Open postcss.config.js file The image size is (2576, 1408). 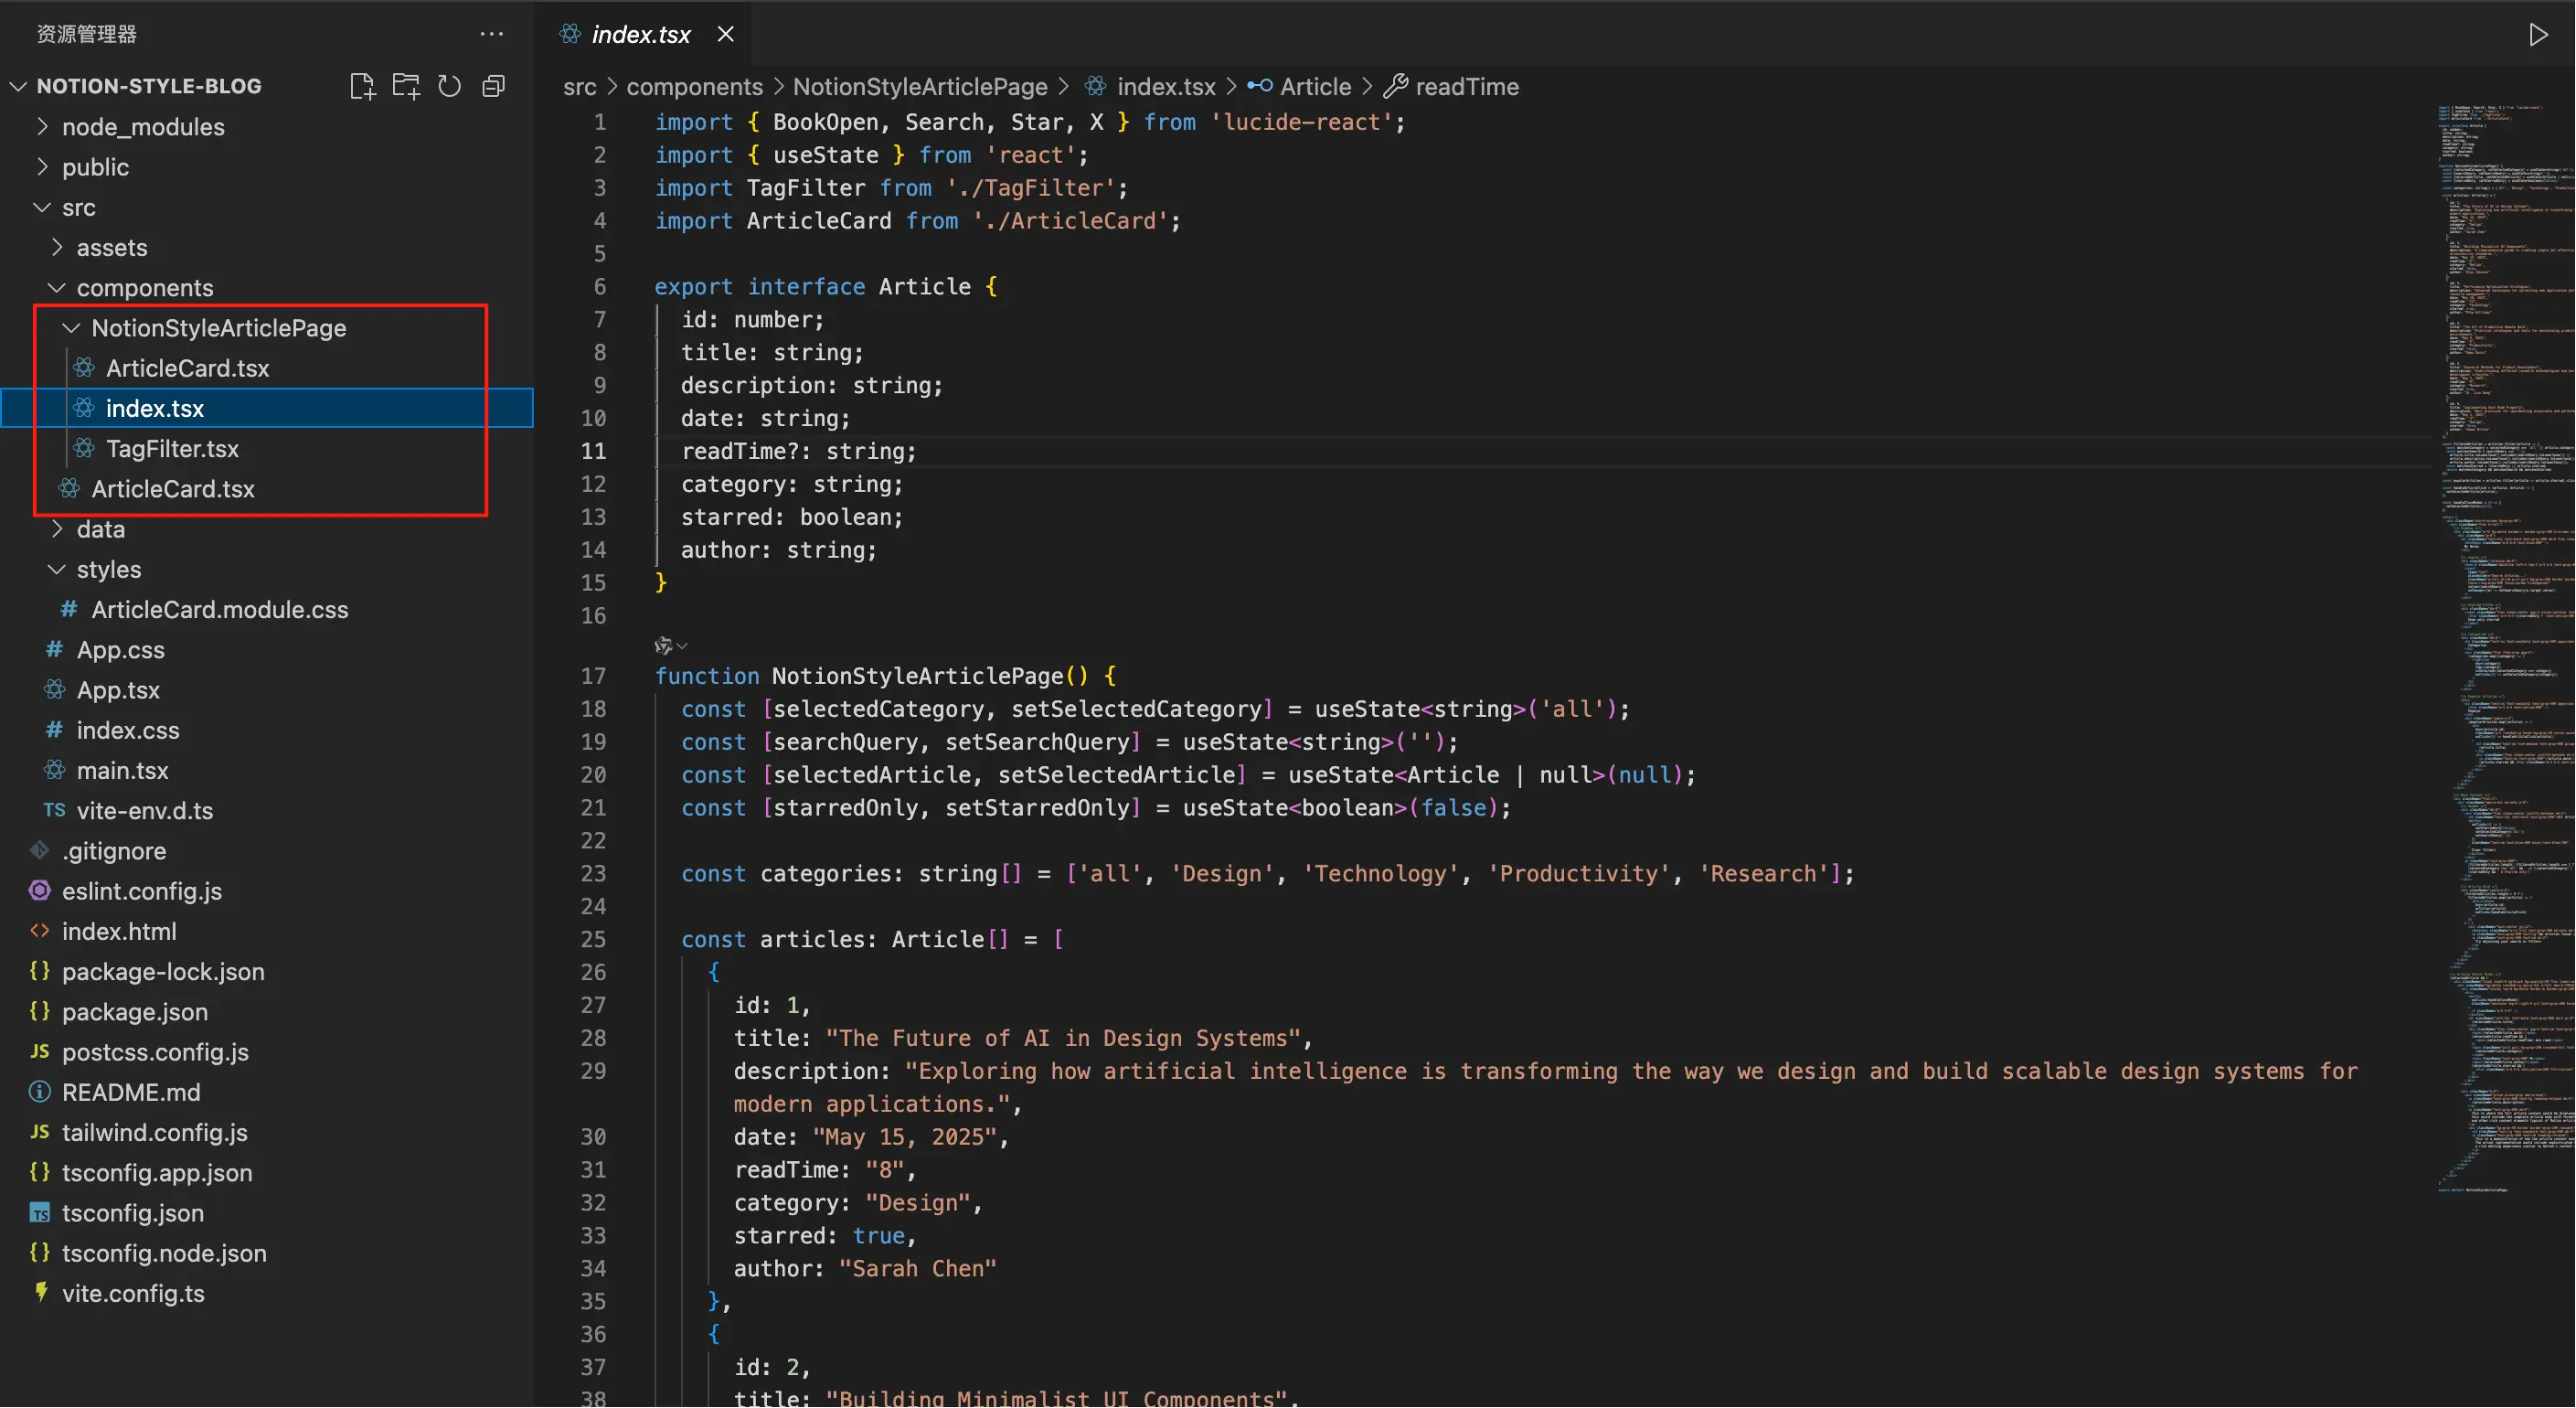[x=154, y=1052]
